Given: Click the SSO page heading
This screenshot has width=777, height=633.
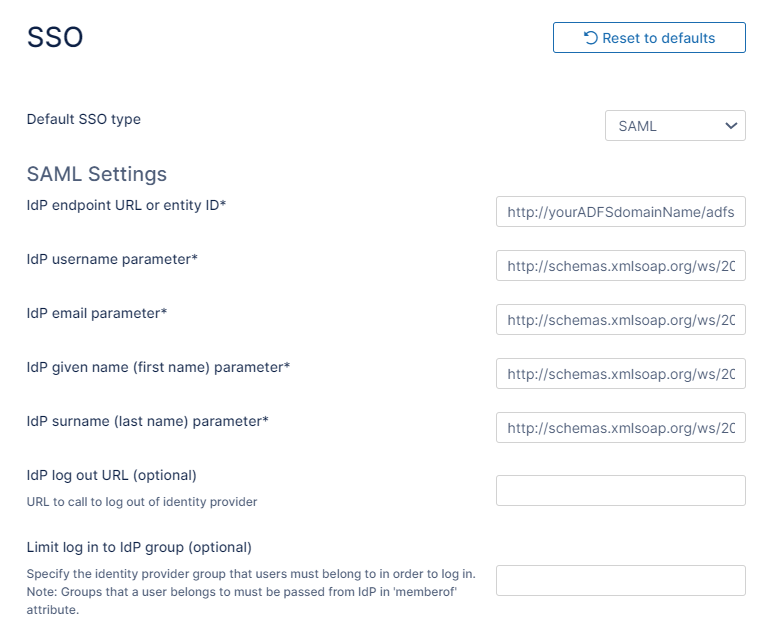Looking at the screenshot, I should (54, 38).
